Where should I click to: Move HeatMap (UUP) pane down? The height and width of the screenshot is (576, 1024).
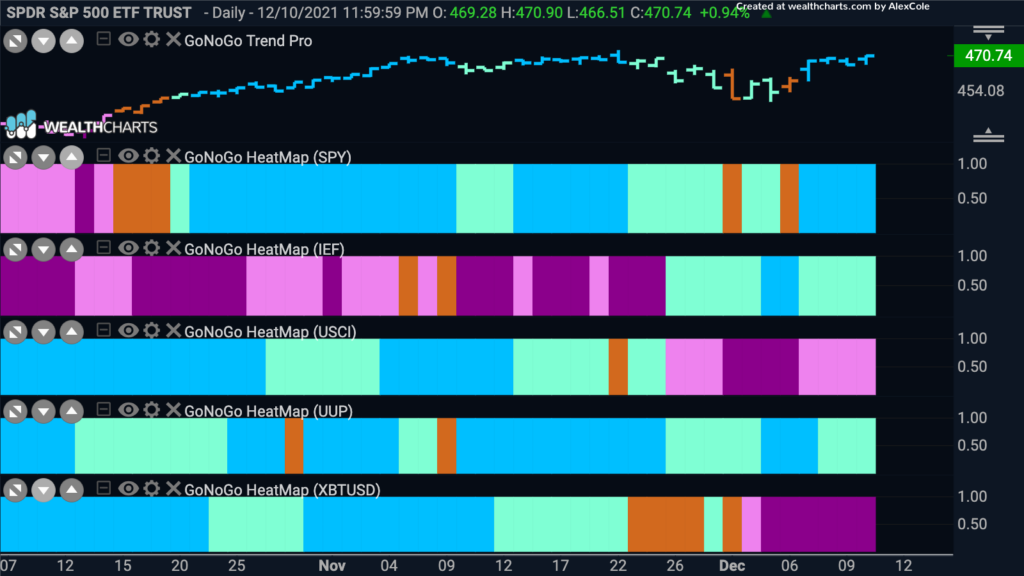43,411
